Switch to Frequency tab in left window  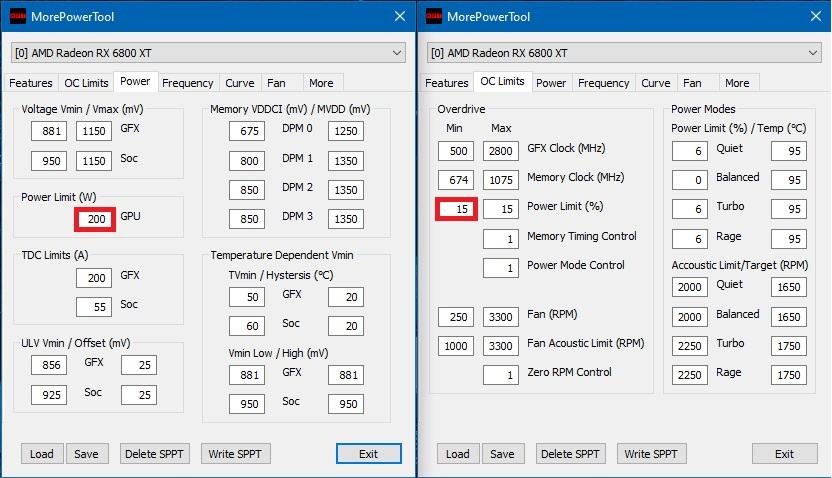pyautogui.click(x=187, y=83)
